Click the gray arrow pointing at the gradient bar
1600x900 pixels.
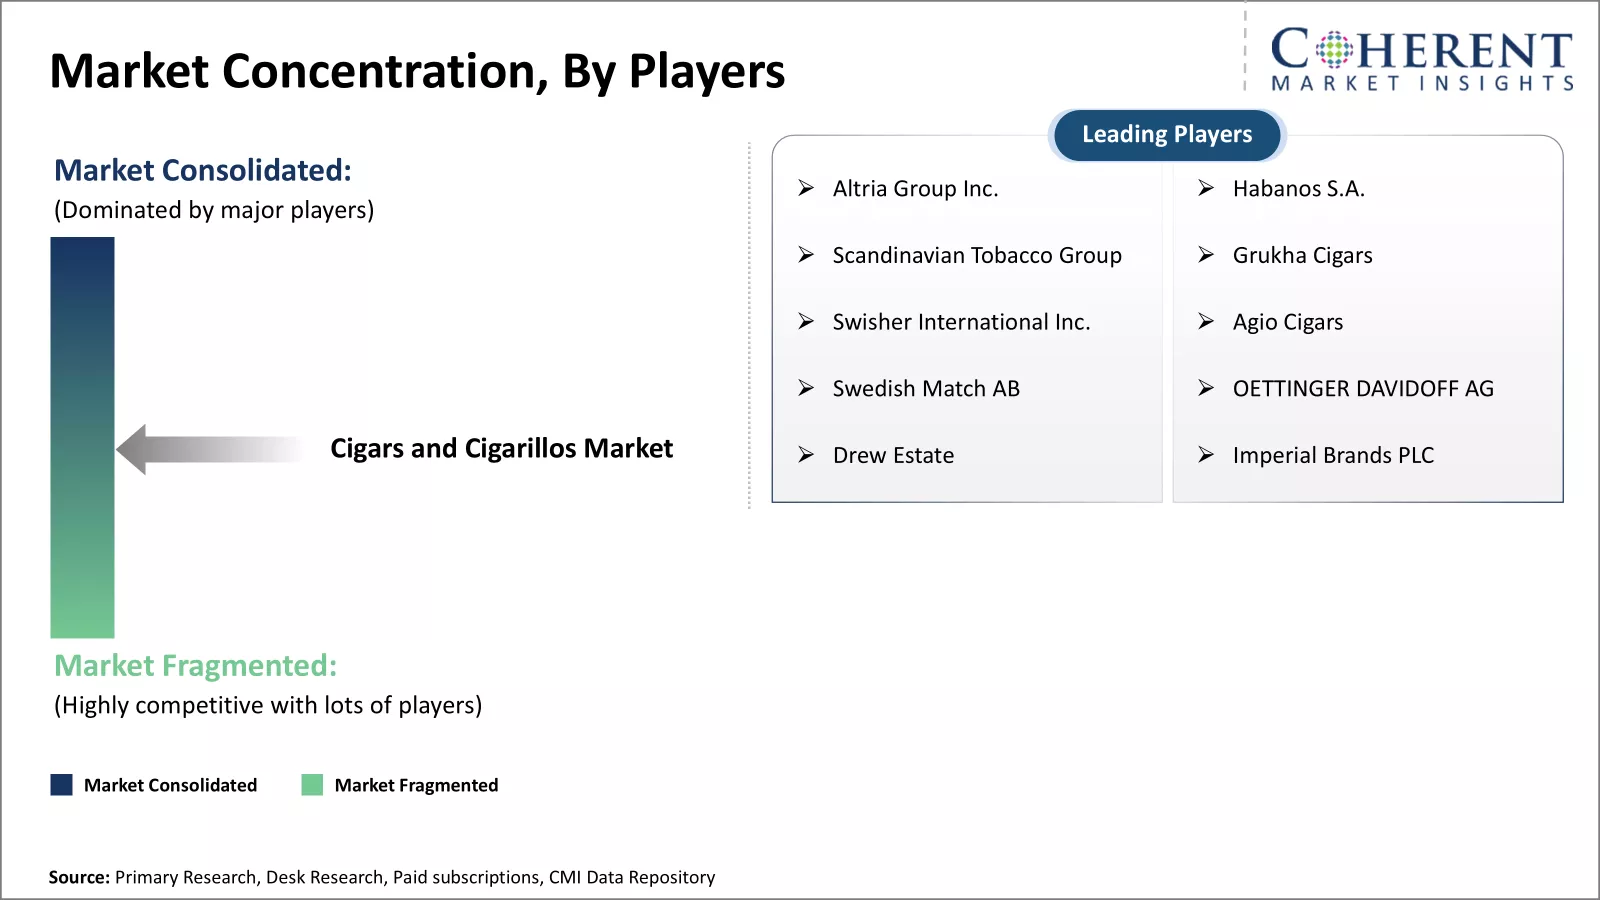[x=210, y=449]
